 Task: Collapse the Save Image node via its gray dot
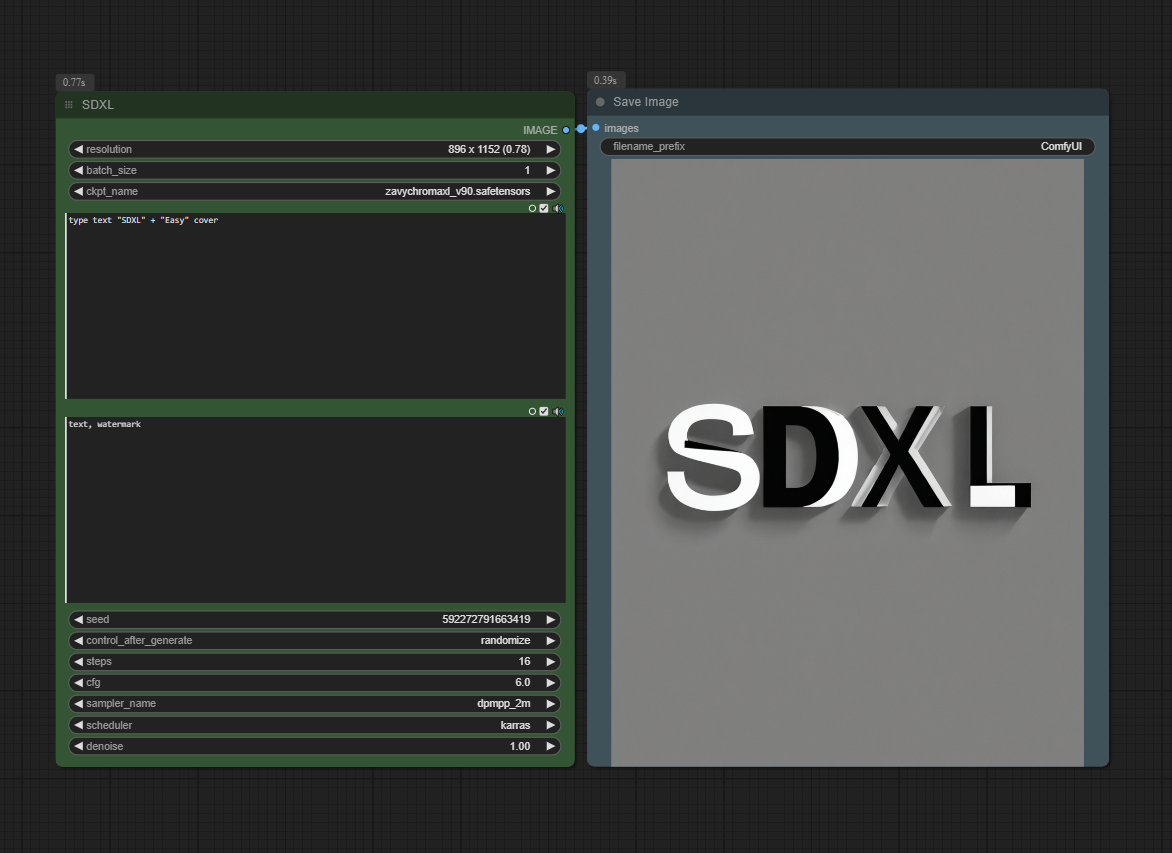tap(600, 102)
